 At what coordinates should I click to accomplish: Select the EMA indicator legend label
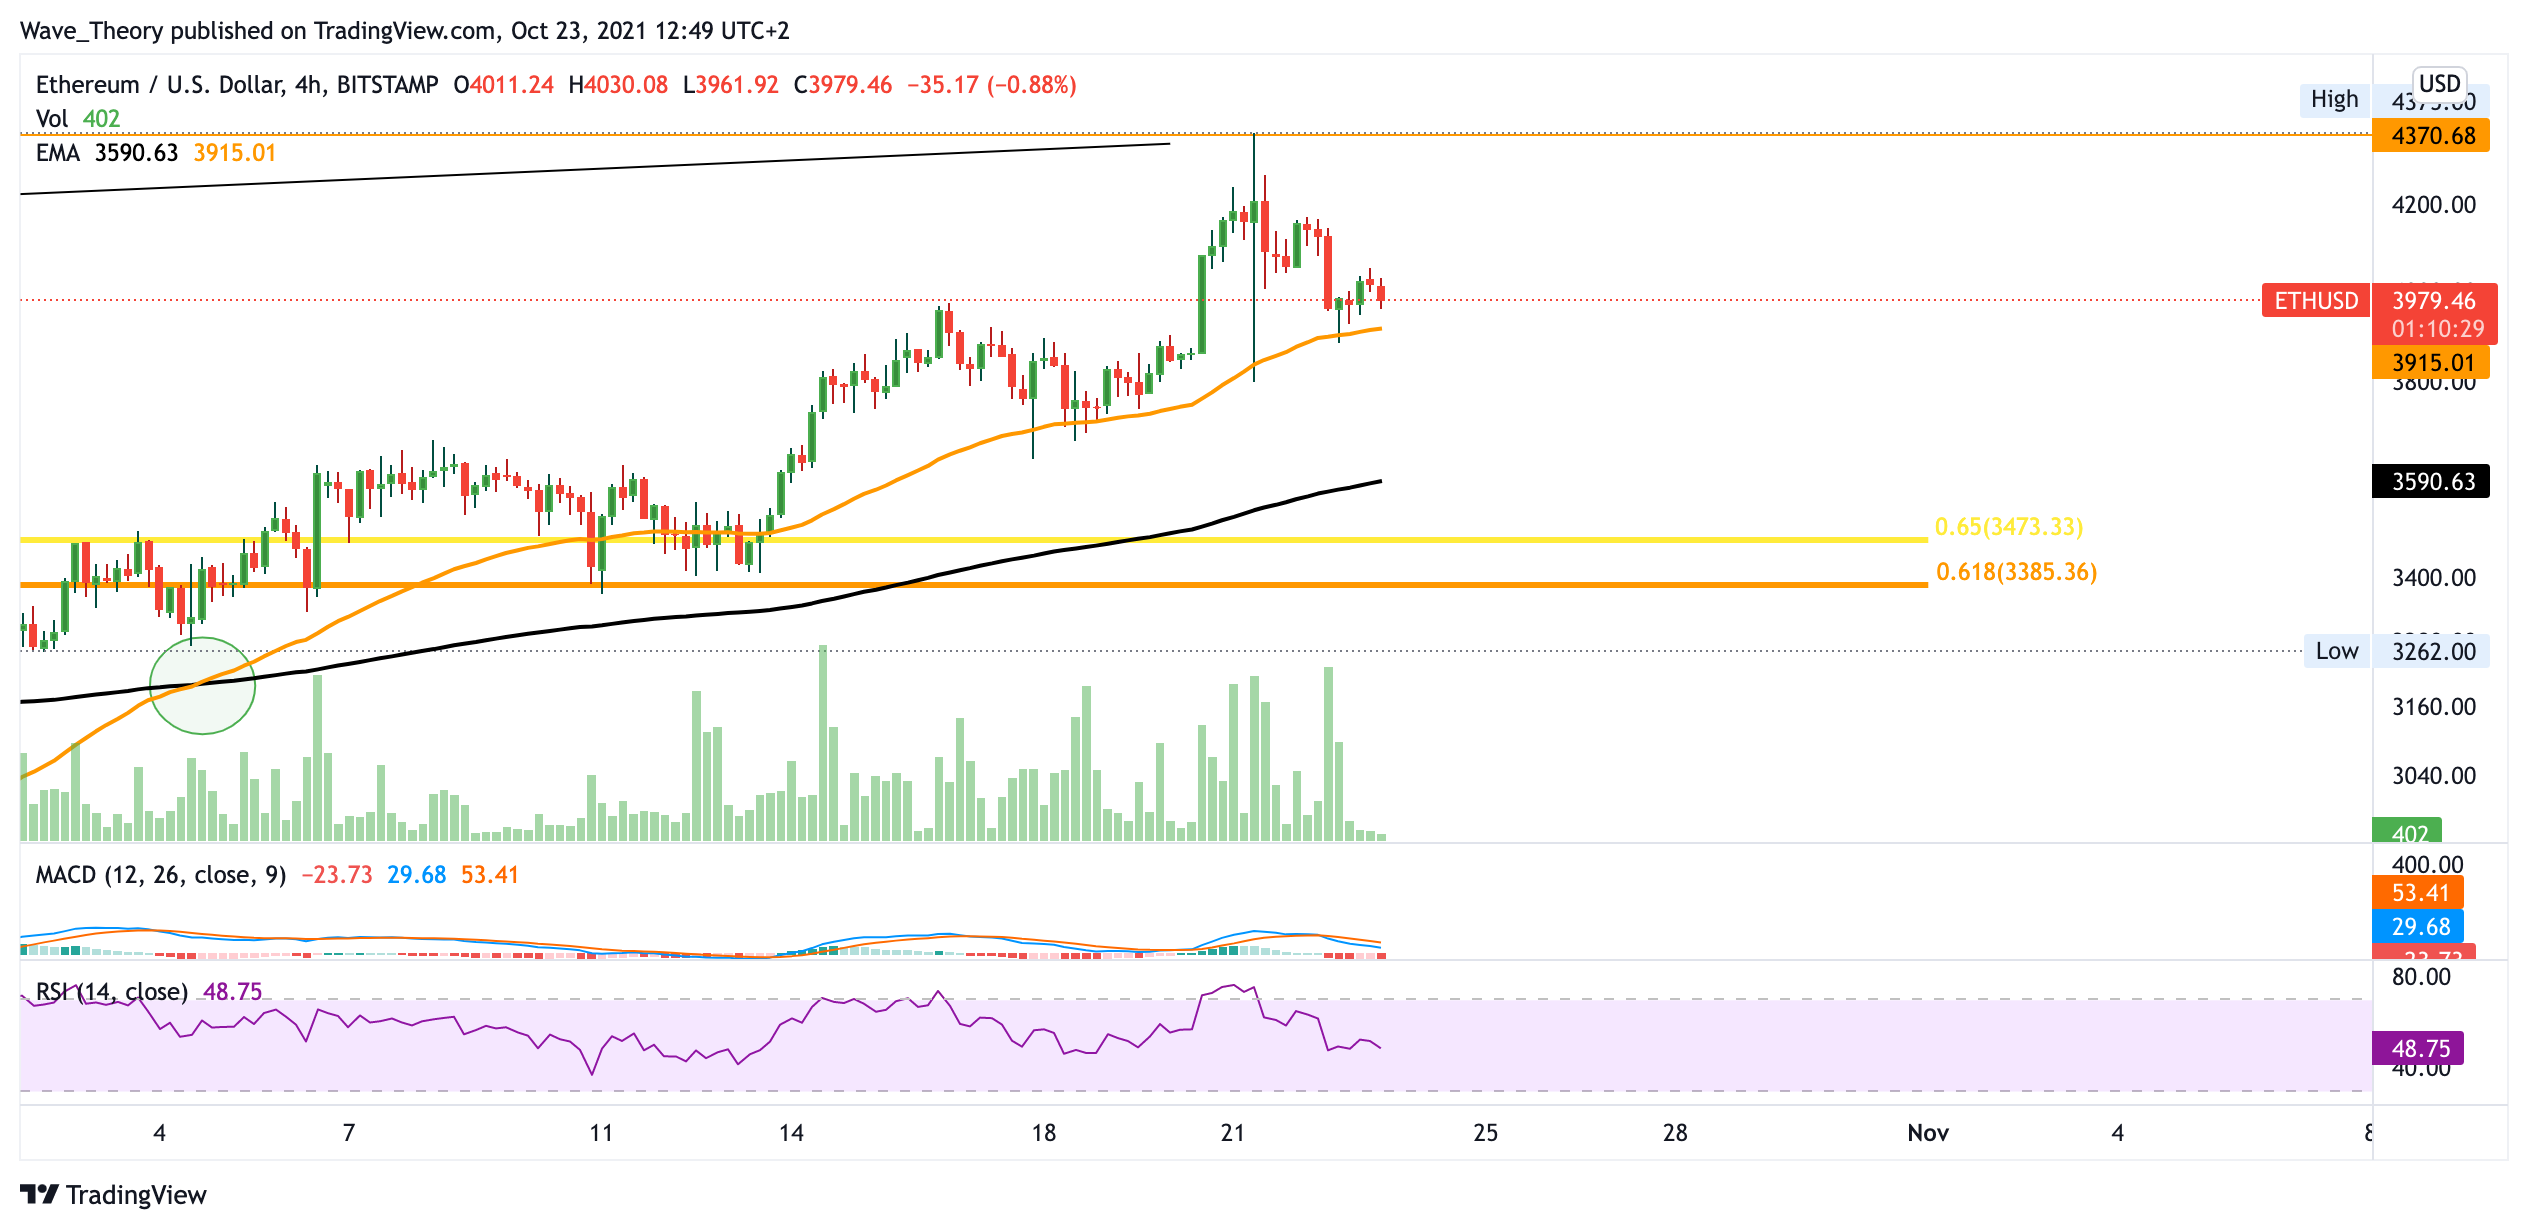click(57, 153)
